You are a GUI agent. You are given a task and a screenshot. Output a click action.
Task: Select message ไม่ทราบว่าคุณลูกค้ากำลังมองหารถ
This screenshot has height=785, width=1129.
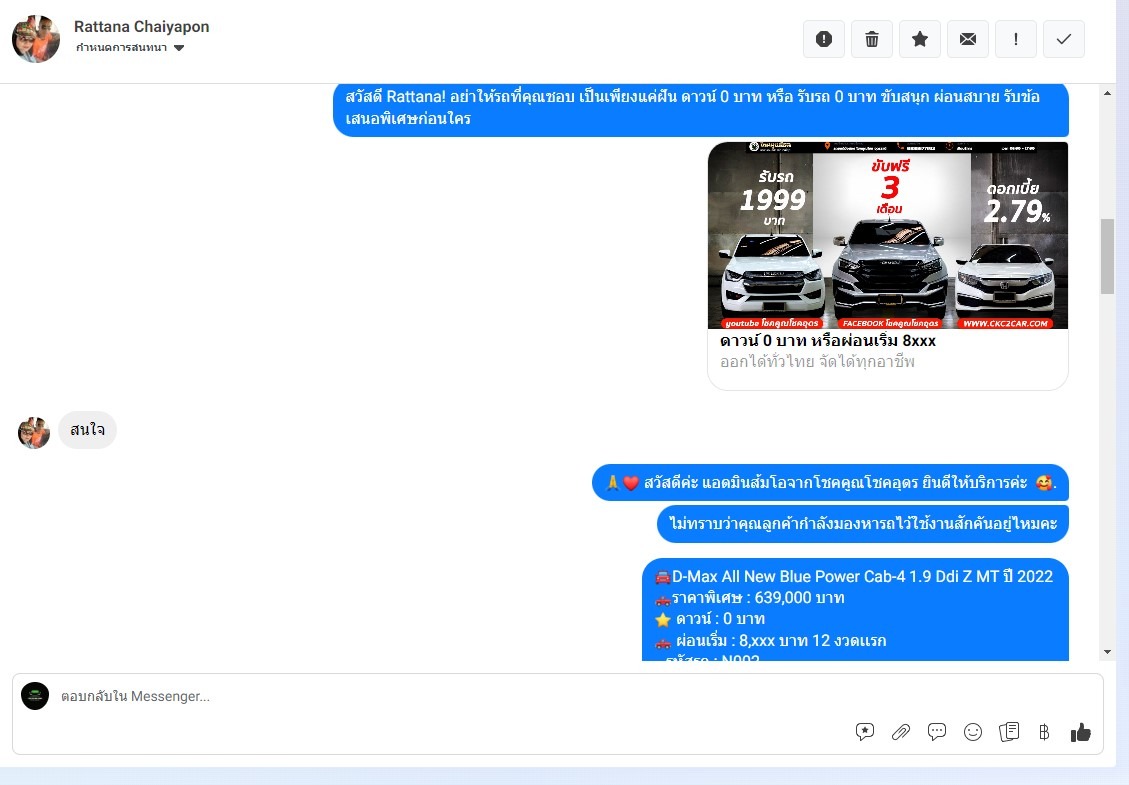pos(863,524)
